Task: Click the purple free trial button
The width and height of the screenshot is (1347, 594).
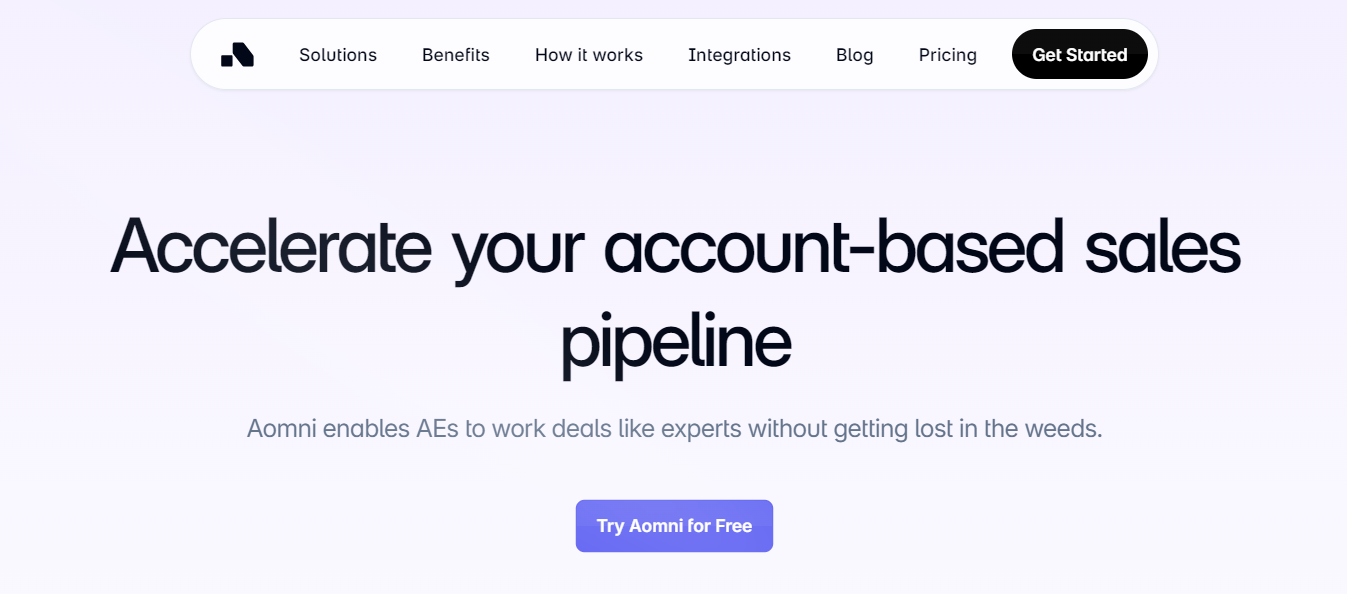Action: [673, 525]
